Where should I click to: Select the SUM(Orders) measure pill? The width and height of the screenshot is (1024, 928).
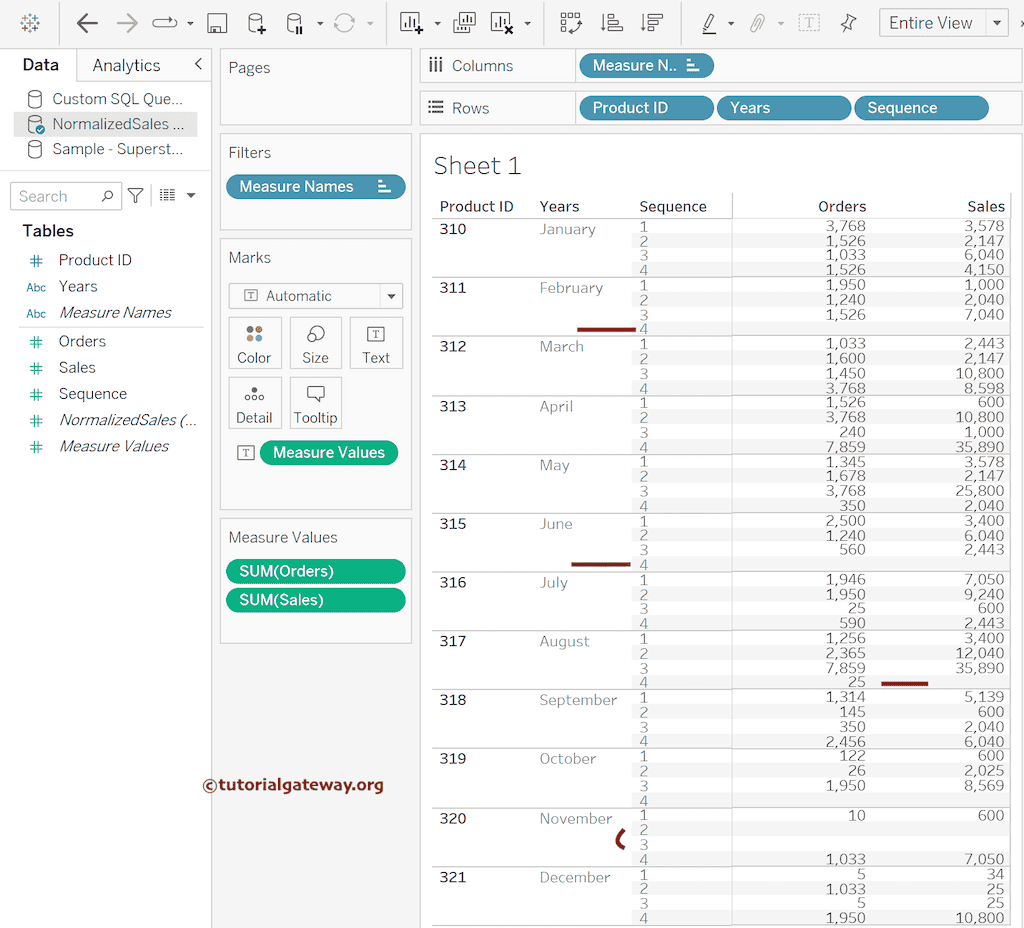point(315,571)
